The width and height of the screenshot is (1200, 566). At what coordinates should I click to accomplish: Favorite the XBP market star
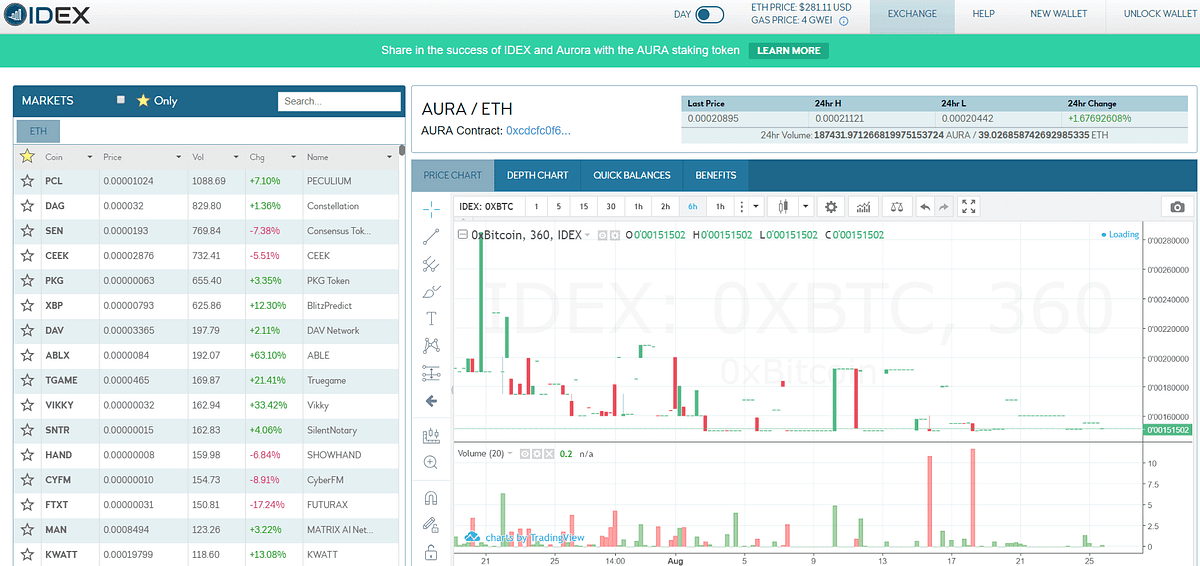(27, 305)
